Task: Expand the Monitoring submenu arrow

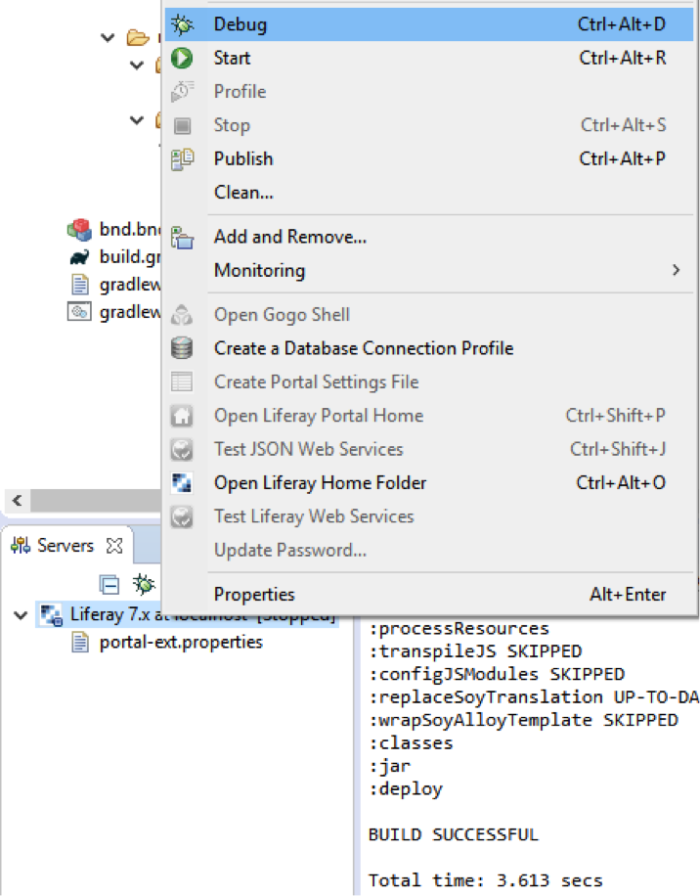Action: tap(676, 270)
